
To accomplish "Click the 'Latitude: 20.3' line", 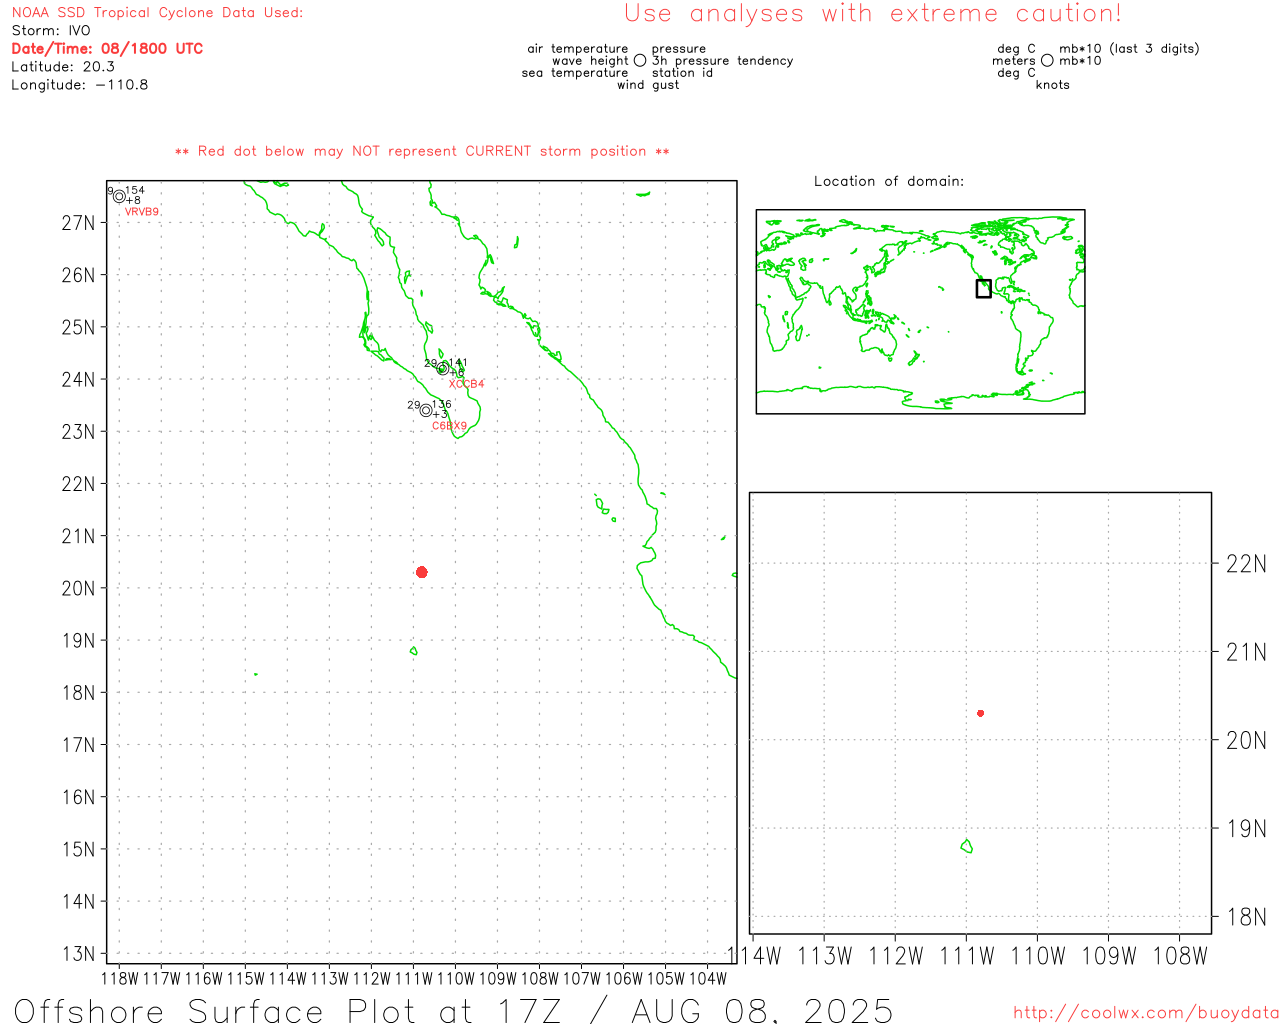I will click(x=63, y=67).
